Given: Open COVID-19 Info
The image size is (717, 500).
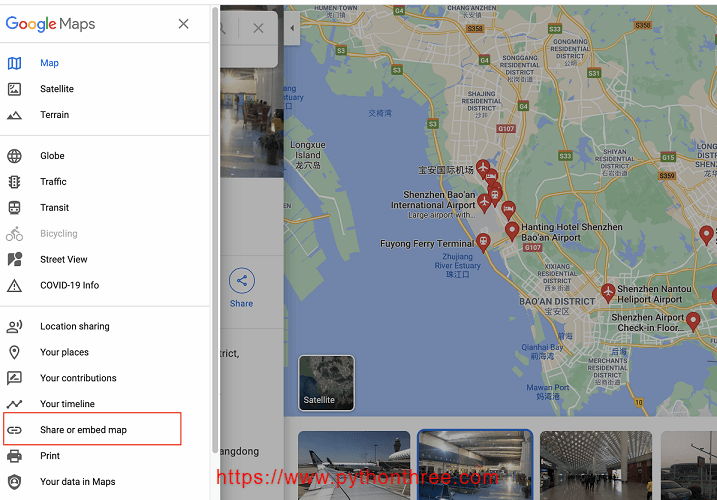Looking at the screenshot, I should 105,285.
